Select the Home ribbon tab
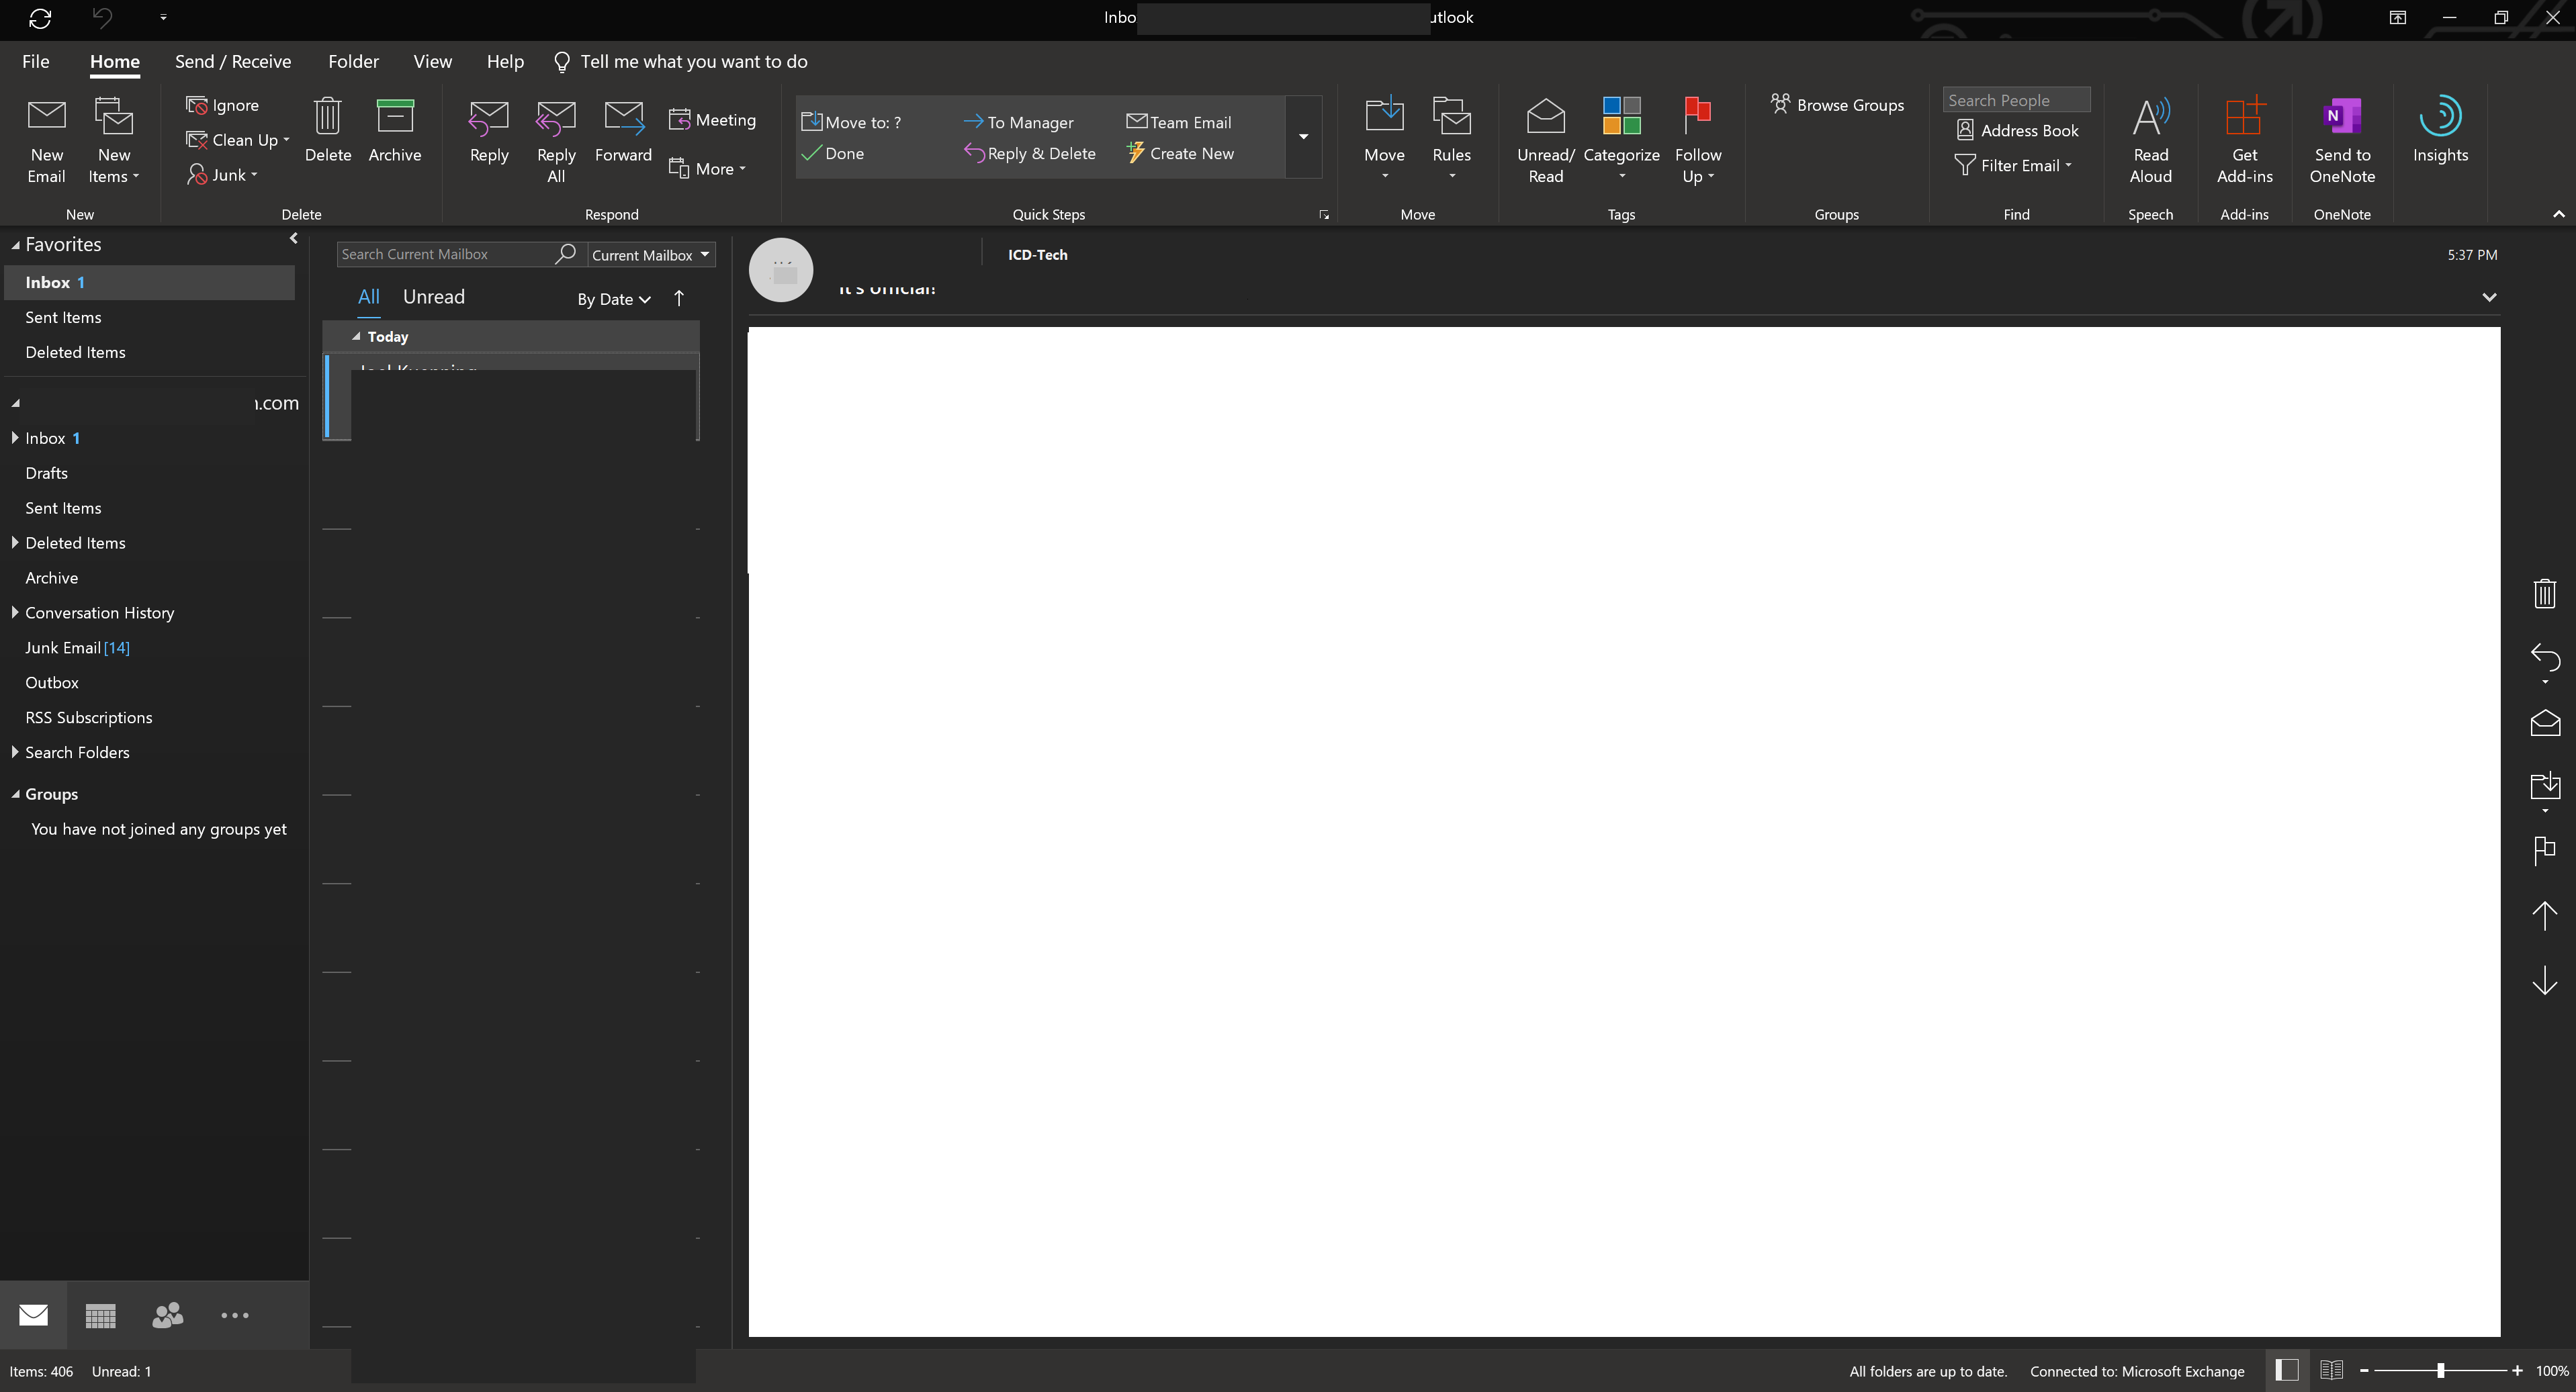The height and width of the screenshot is (1392, 2576). point(115,62)
